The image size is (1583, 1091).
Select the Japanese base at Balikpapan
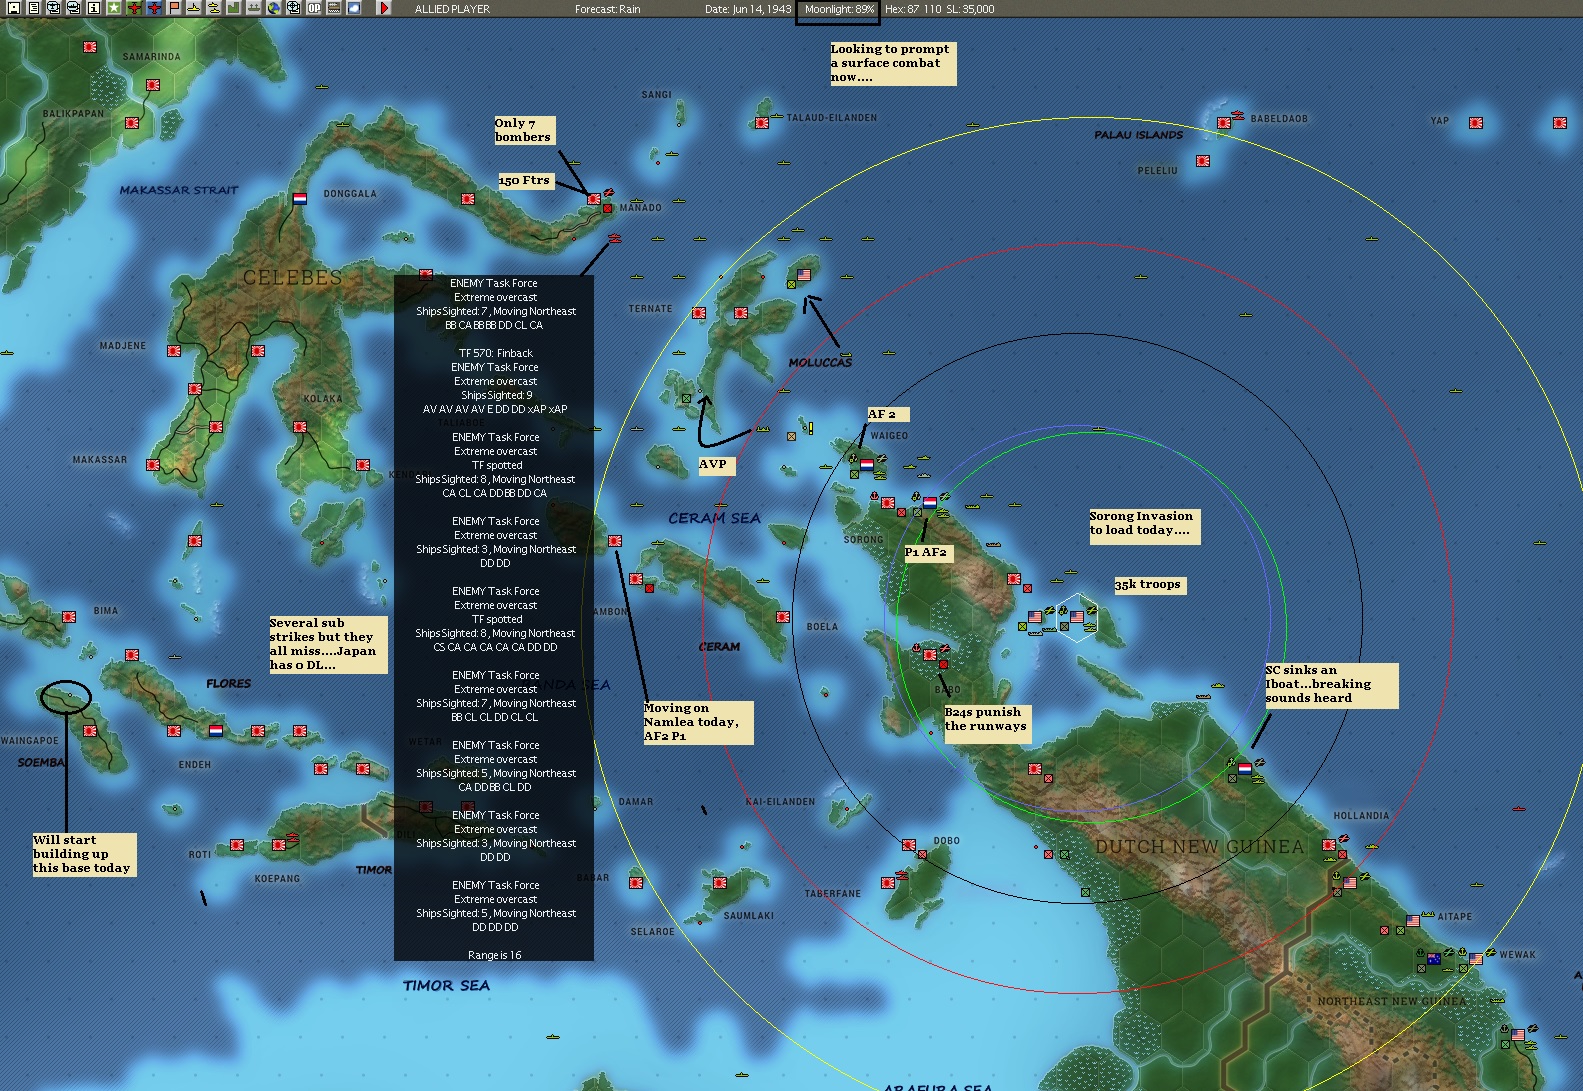click(132, 123)
